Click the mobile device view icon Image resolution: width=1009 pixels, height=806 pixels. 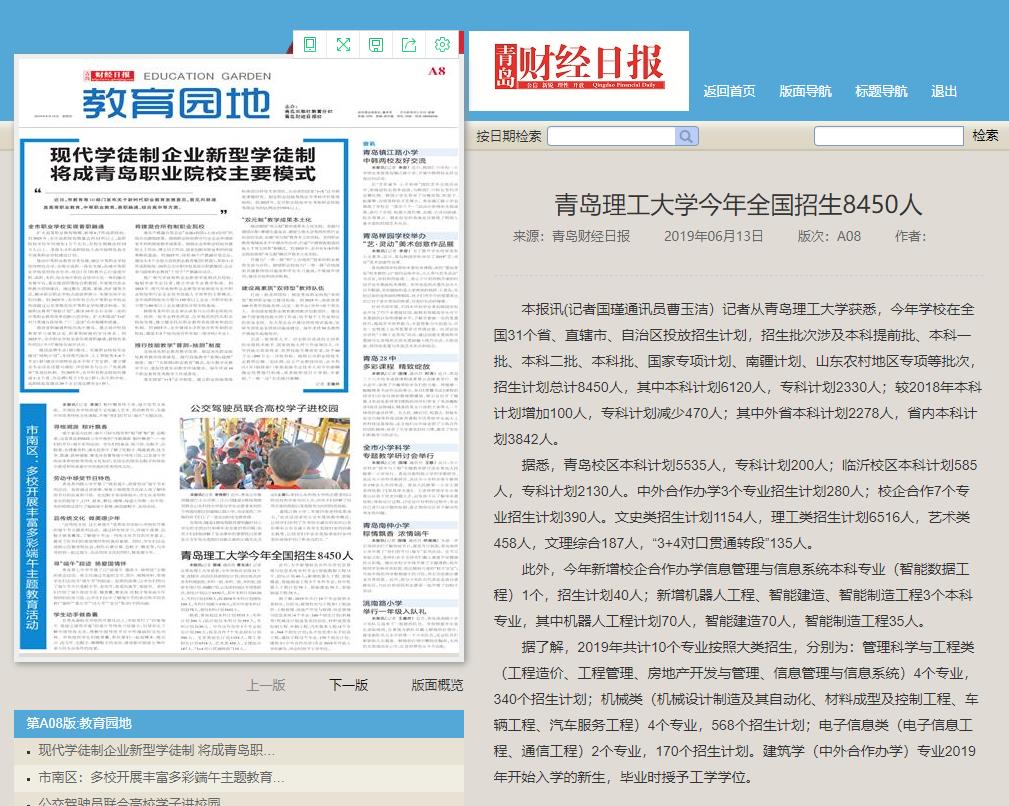coord(310,44)
